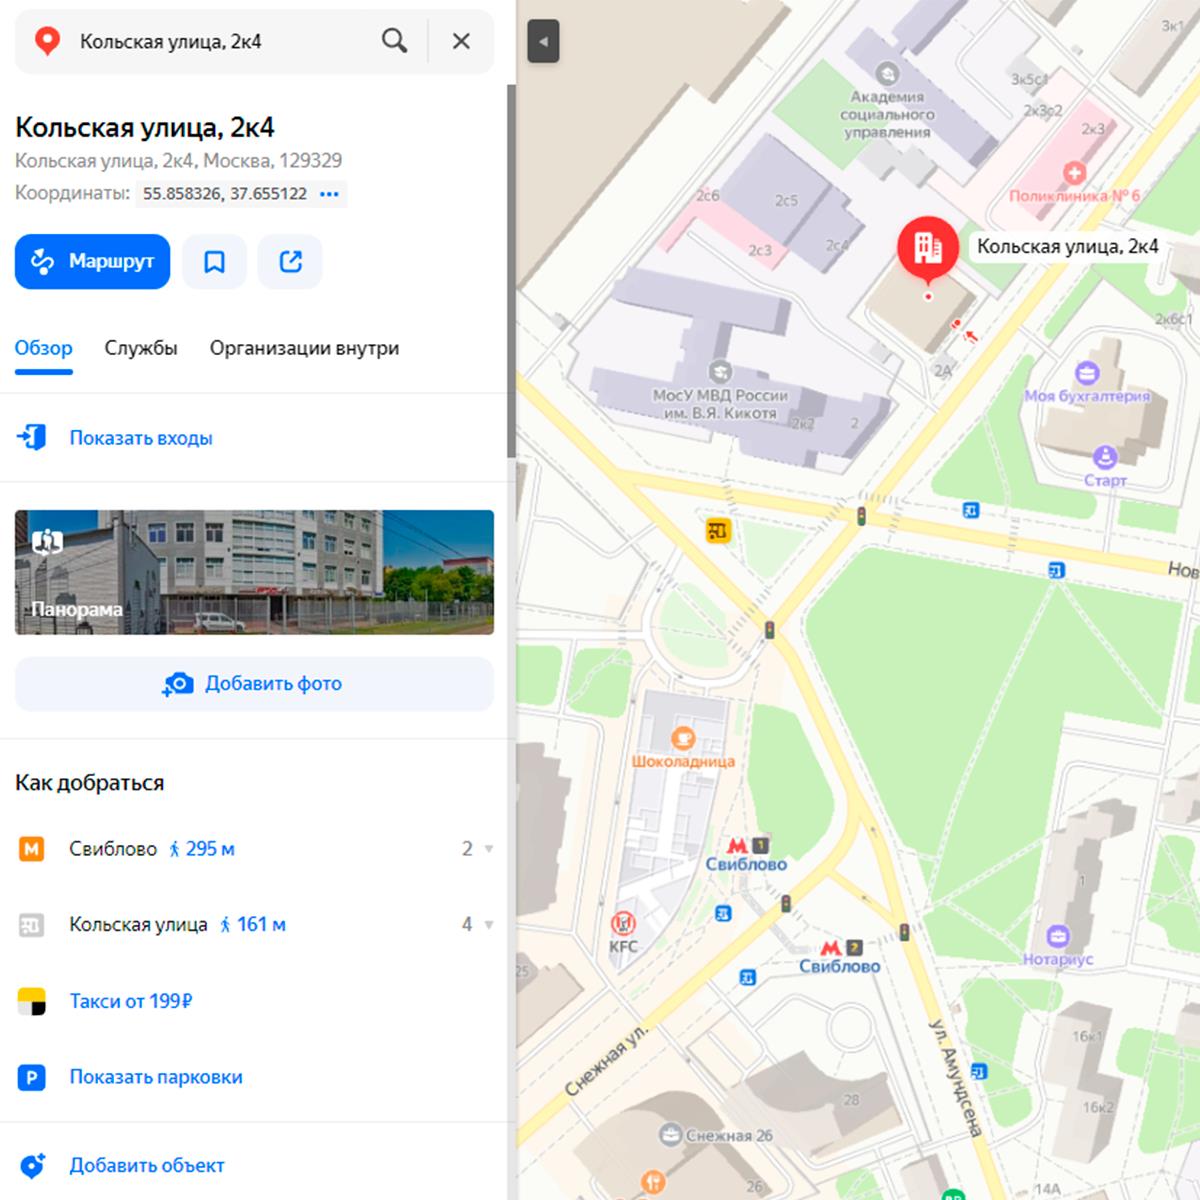Click the Свиблово metro exit 1 marker
The image size is (1200, 1200).
pyautogui.click(x=749, y=845)
